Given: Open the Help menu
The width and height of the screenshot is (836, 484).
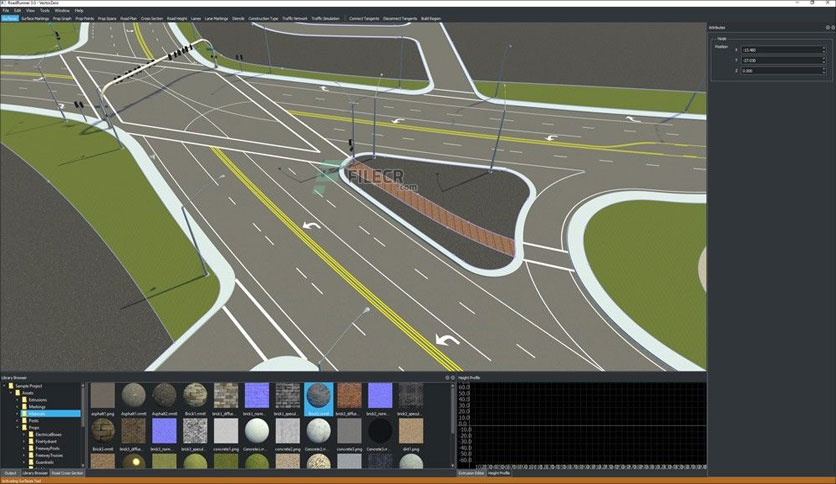Looking at the screenshot, I should click(x=79, y=10).
